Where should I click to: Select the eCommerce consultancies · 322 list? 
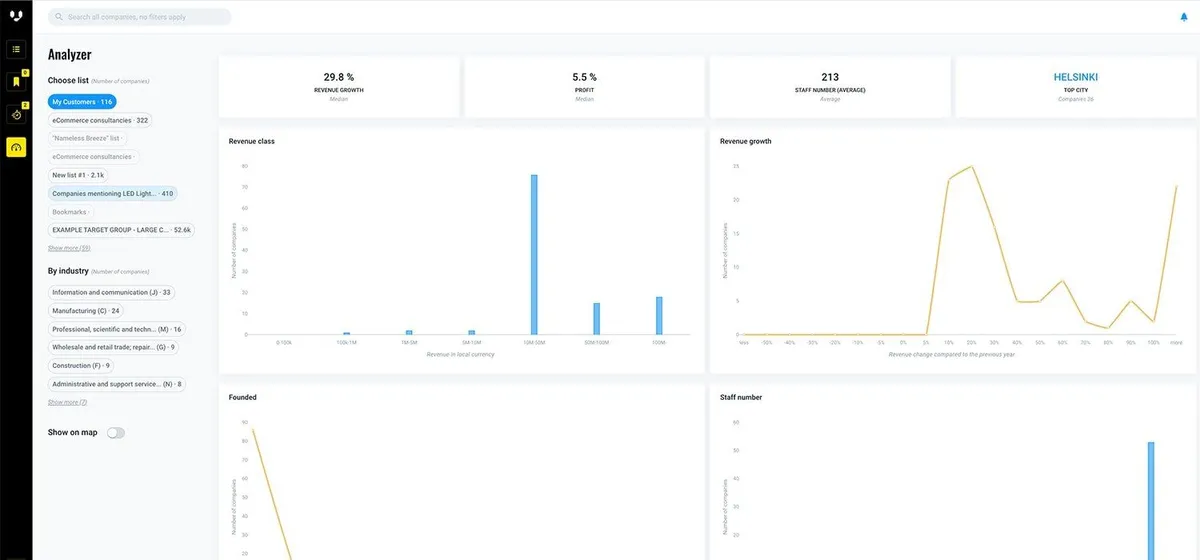pos(100,120)
